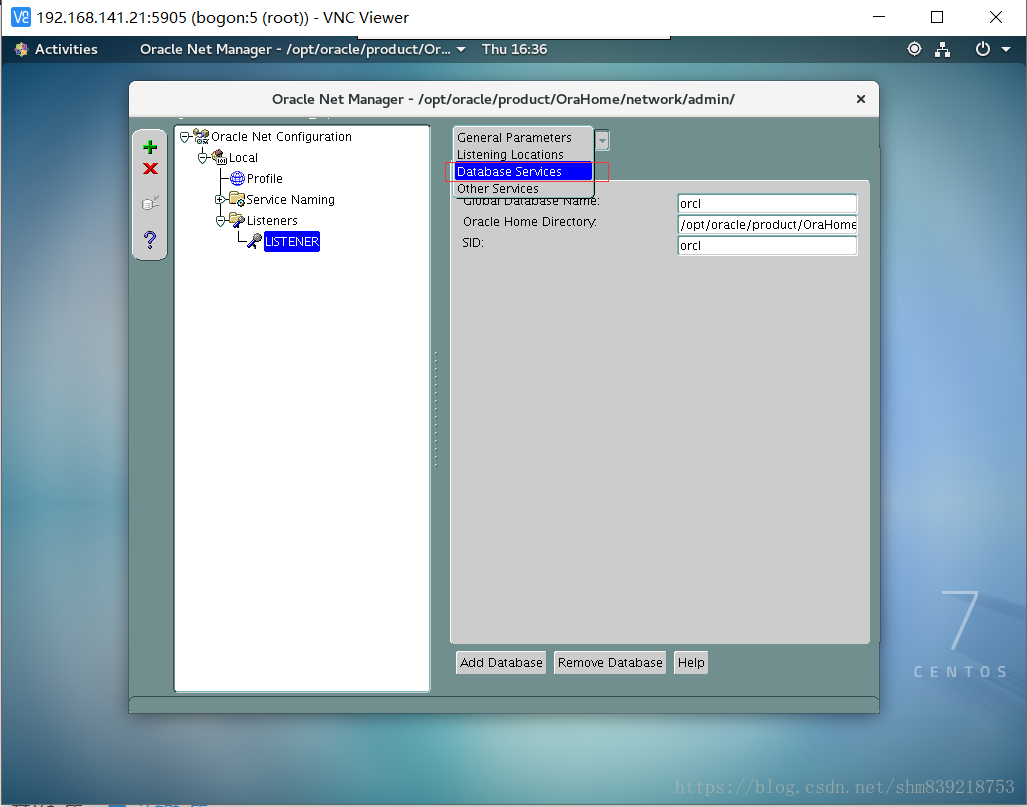Click the test service database icon

click(150, 204)
